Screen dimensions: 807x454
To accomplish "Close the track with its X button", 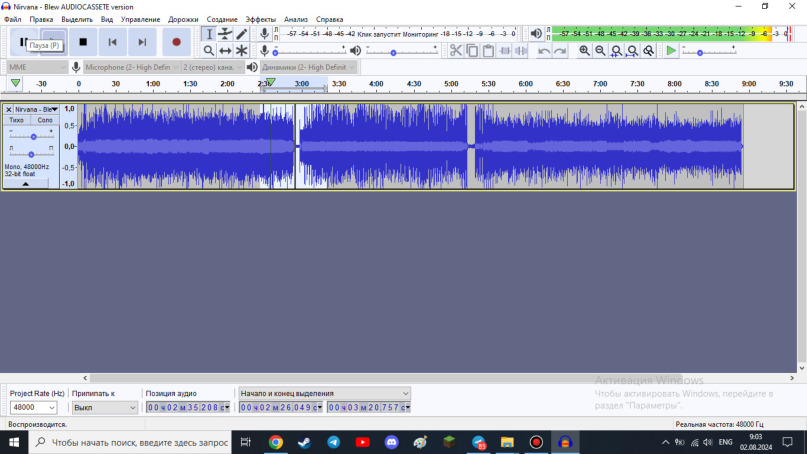I will pyautogui.click(x=9, y=109).
